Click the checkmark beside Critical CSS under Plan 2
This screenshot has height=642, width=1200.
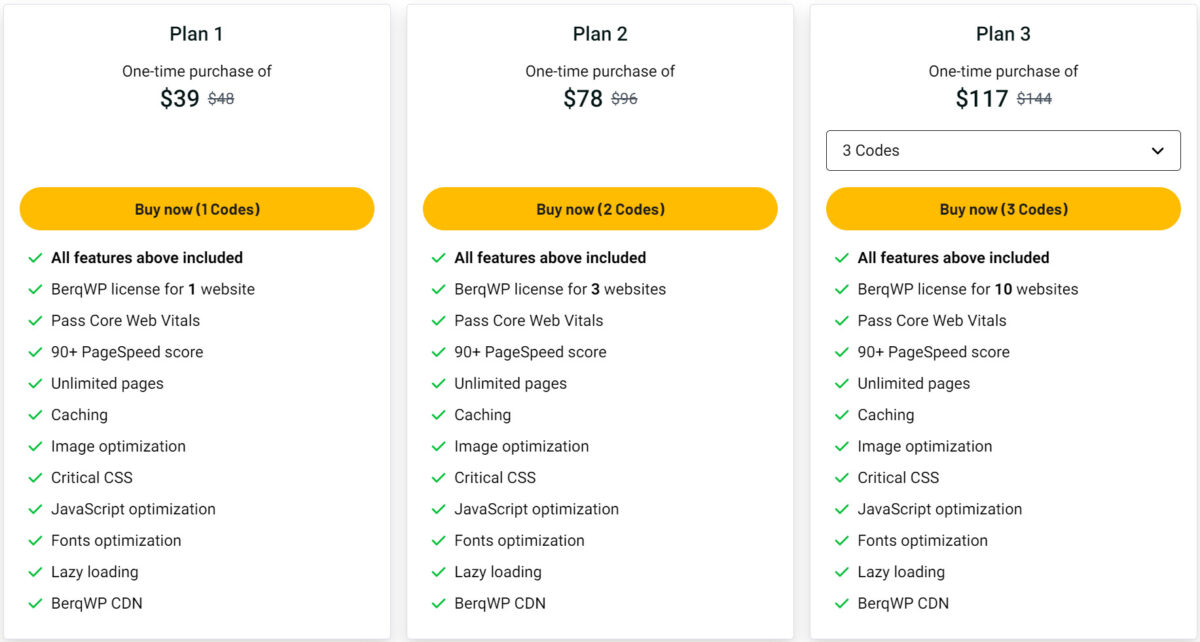click(439, 477)
